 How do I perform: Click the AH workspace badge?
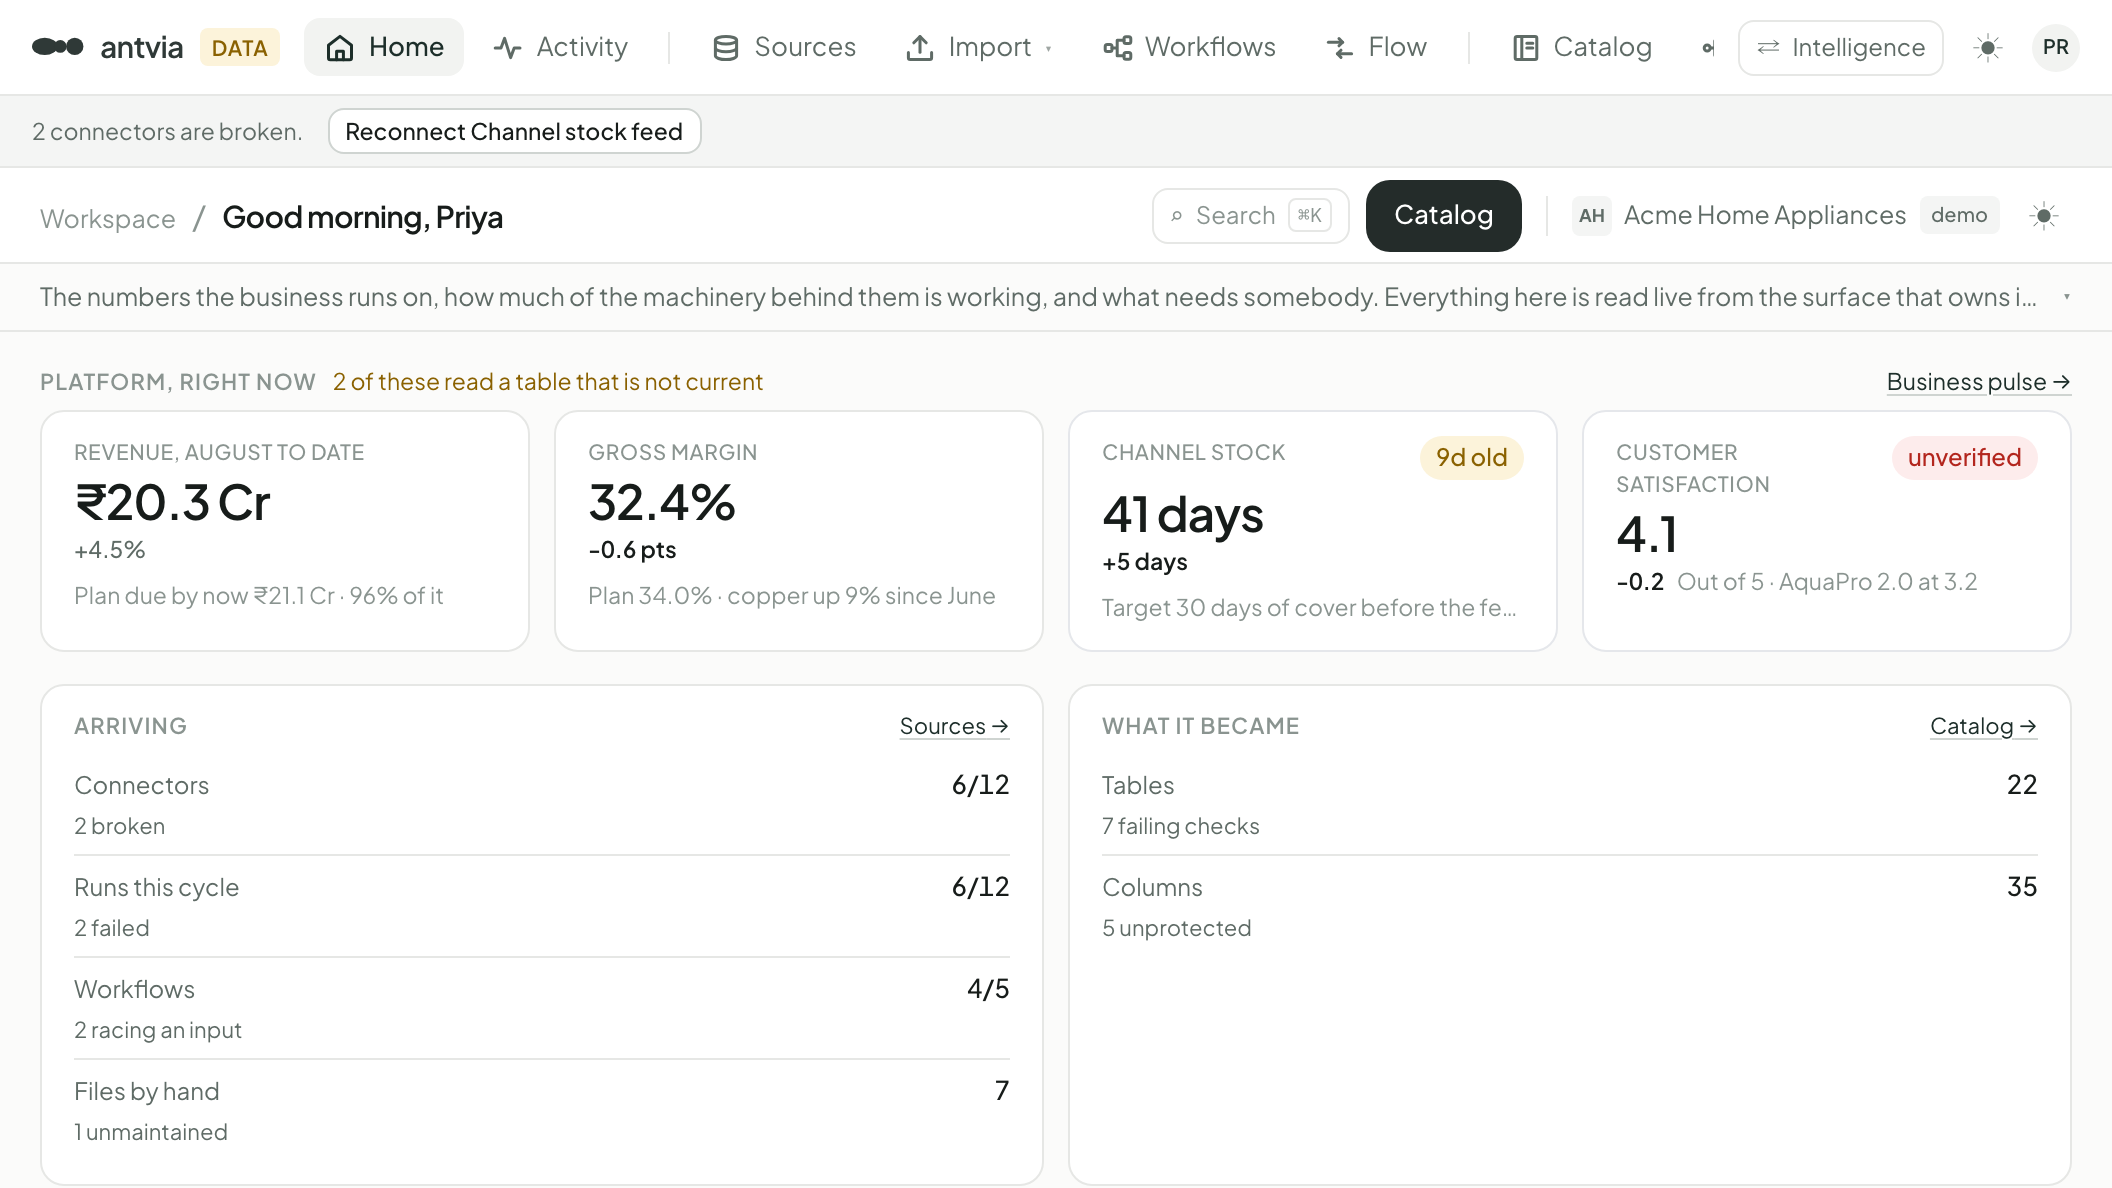point(1591,215)
